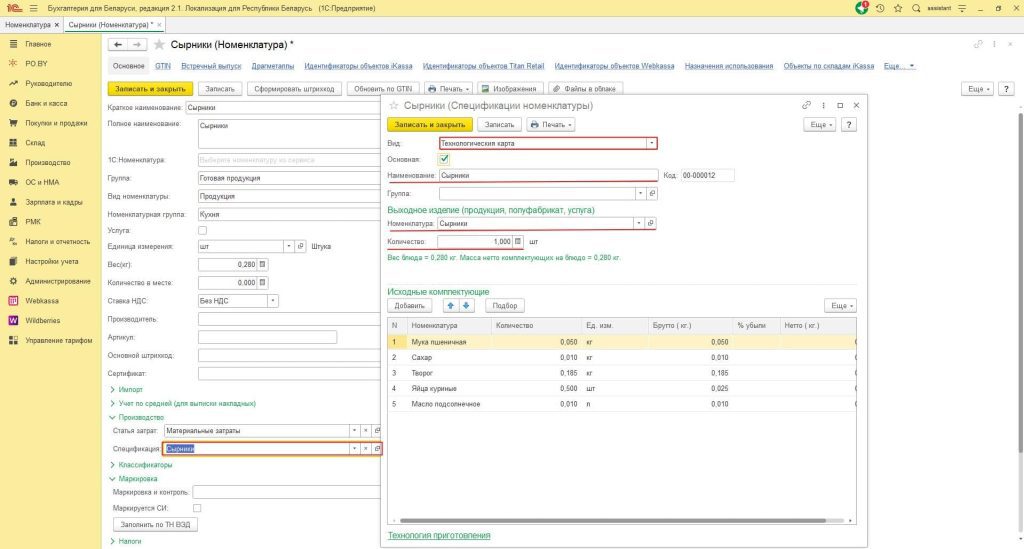Open the history clock icon in title bar

click(879, 8)
